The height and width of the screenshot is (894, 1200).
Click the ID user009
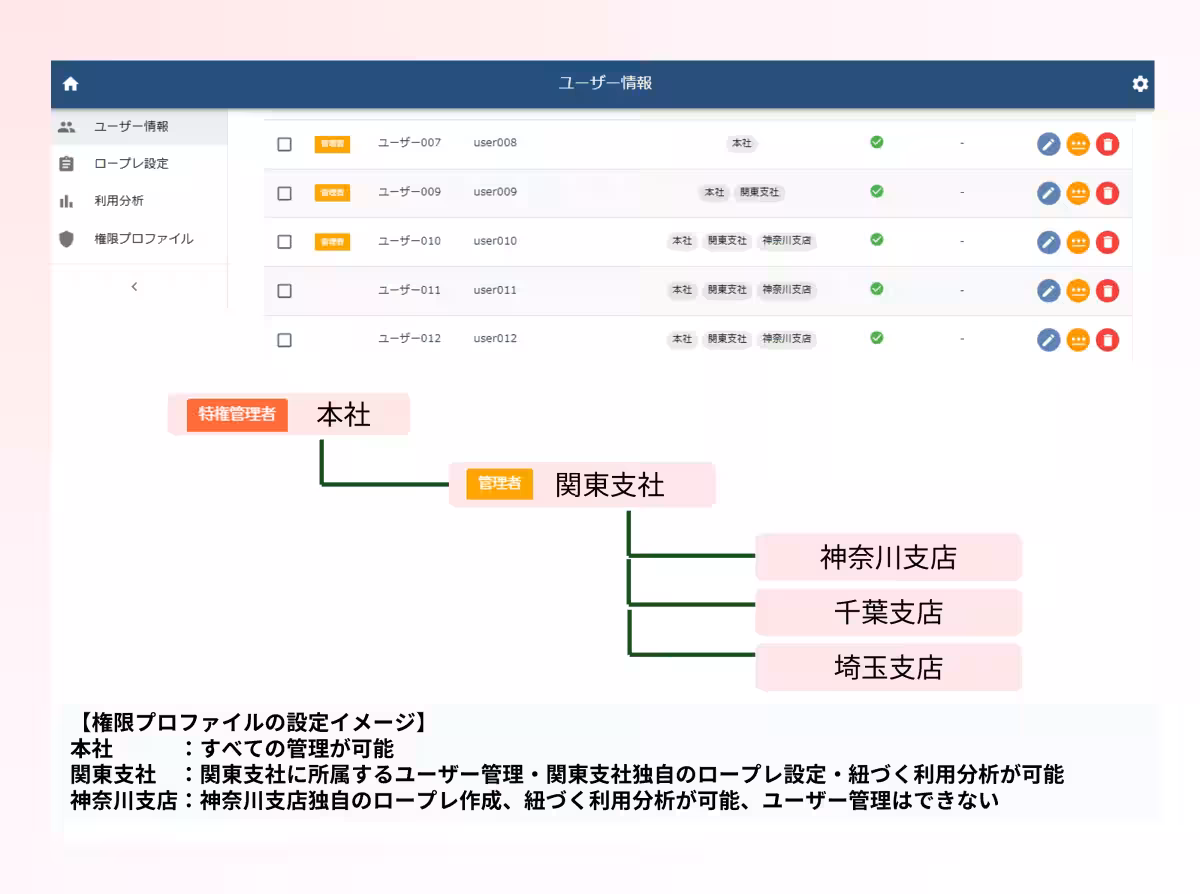pyautogui.click(x=495, y=192)
